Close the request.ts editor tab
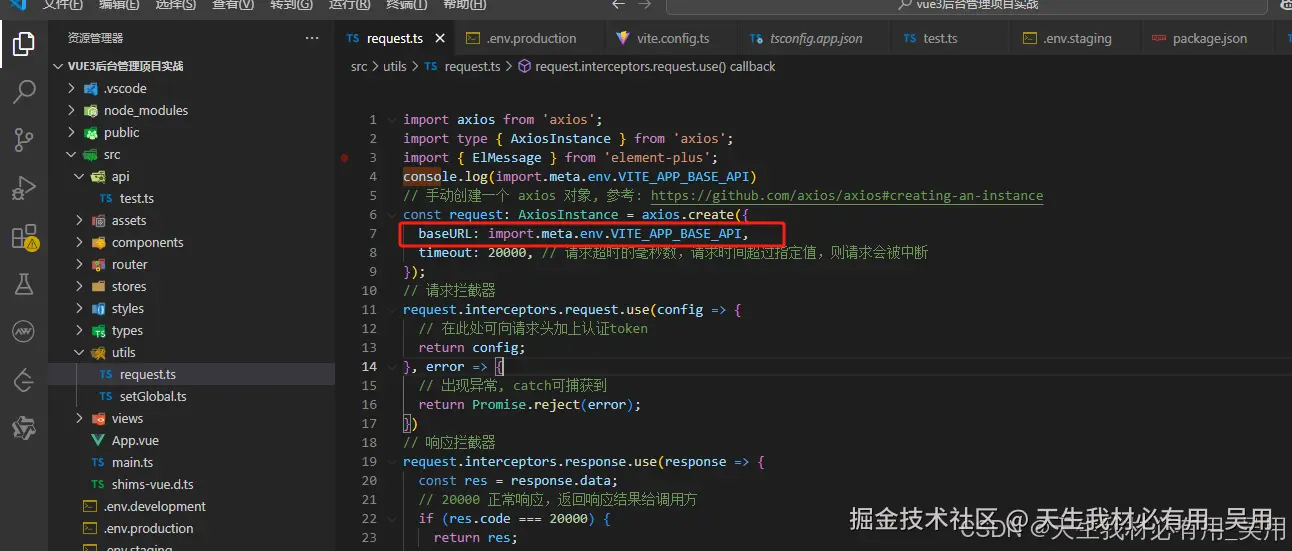 [441, 38]
